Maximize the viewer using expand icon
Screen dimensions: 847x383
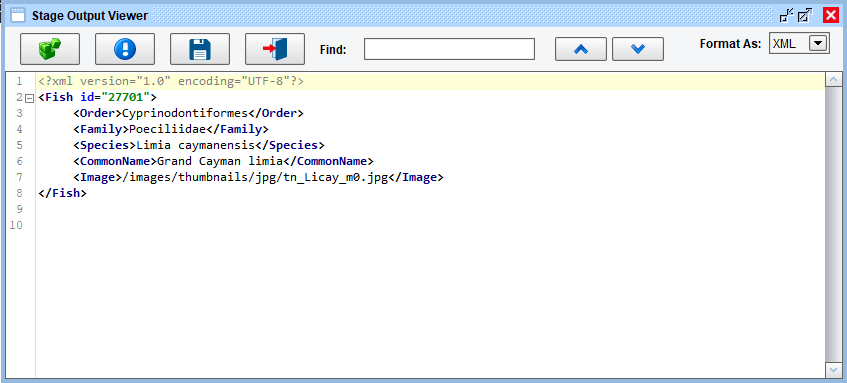(x=805, y=16)
